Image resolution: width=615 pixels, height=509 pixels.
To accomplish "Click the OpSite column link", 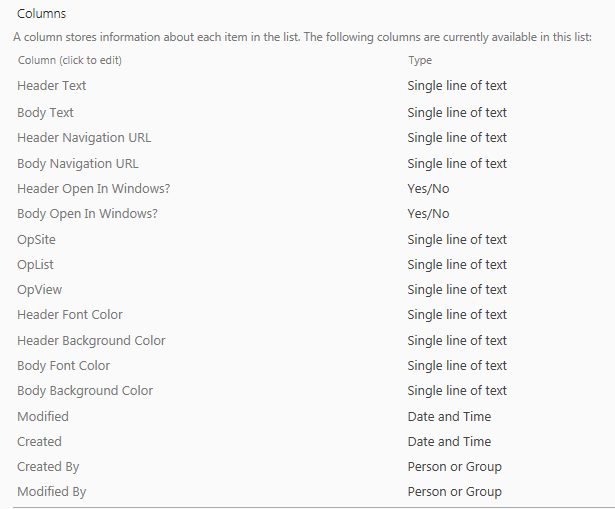I will (x=36, y=240).
